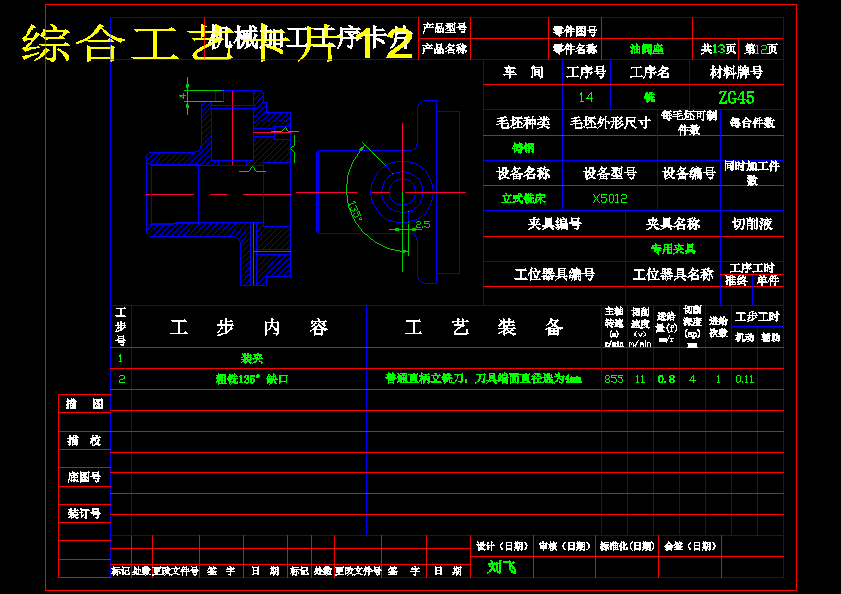This screenshot has height=594, width=841.
Task: Select the 进给次数 column header
Action: click(x=718, y=327)
